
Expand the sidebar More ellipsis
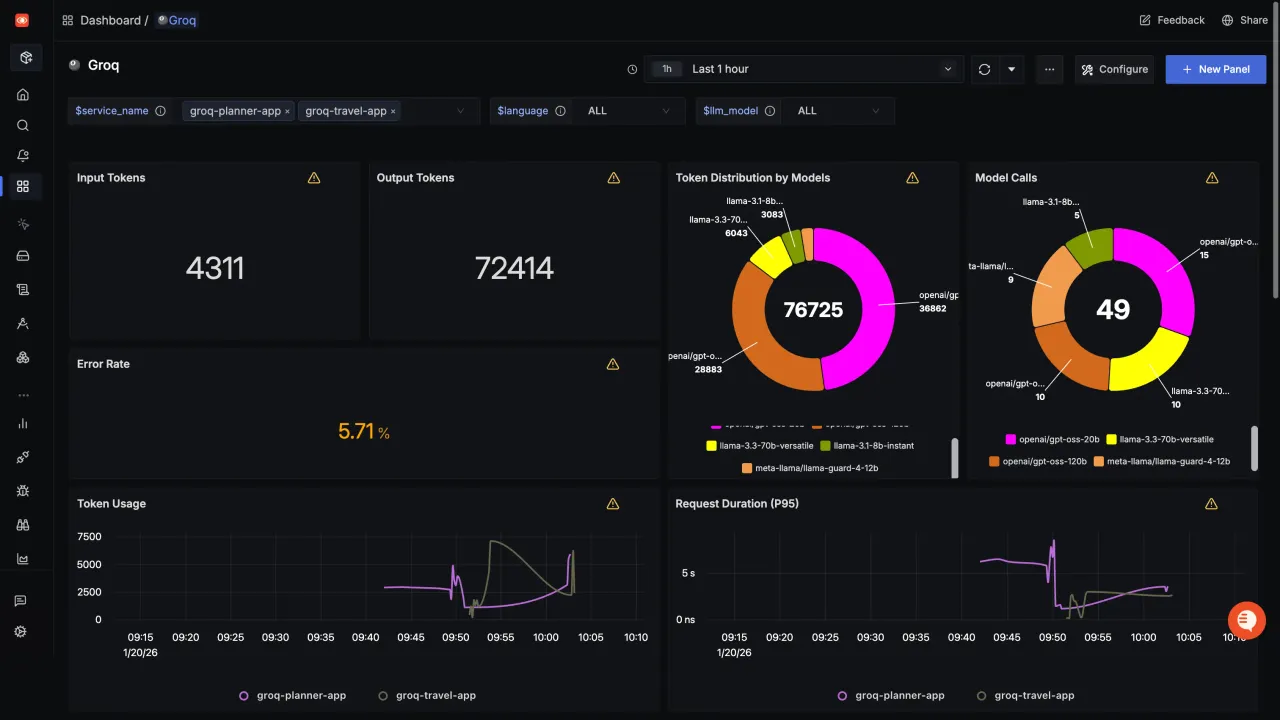tap(23, 395)
